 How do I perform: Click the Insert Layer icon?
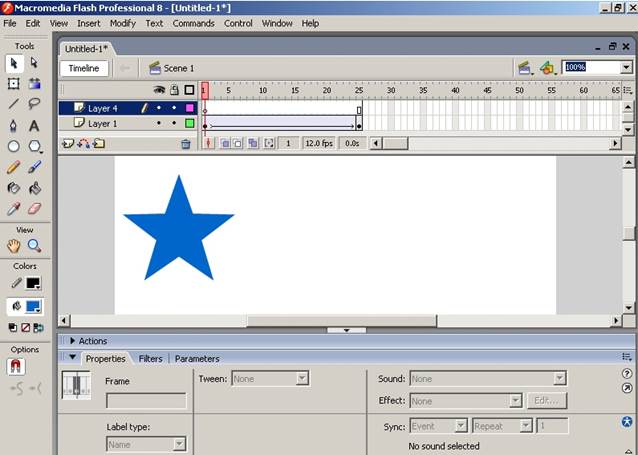(x=68, y=143)
